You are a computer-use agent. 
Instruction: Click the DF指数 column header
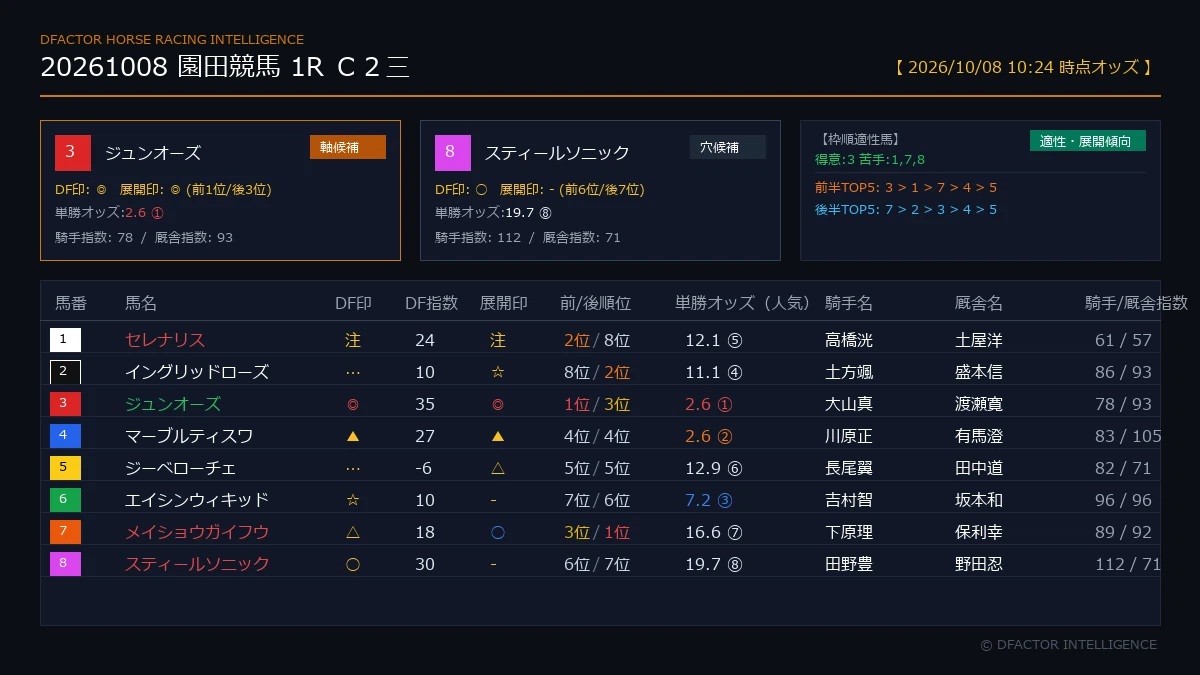[432, 303]
